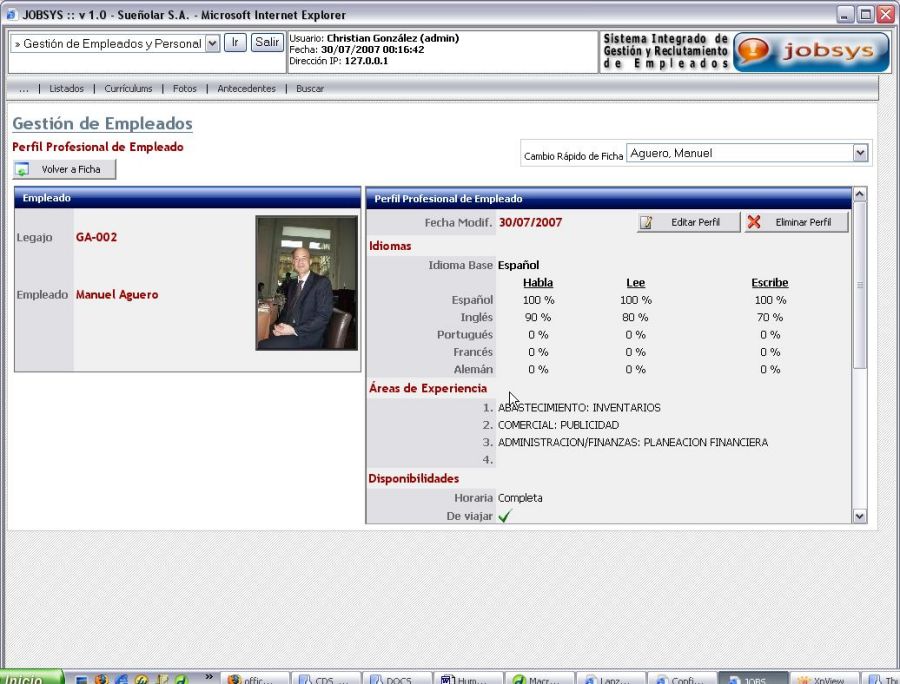Click the Inicio start button

[30, 677]
